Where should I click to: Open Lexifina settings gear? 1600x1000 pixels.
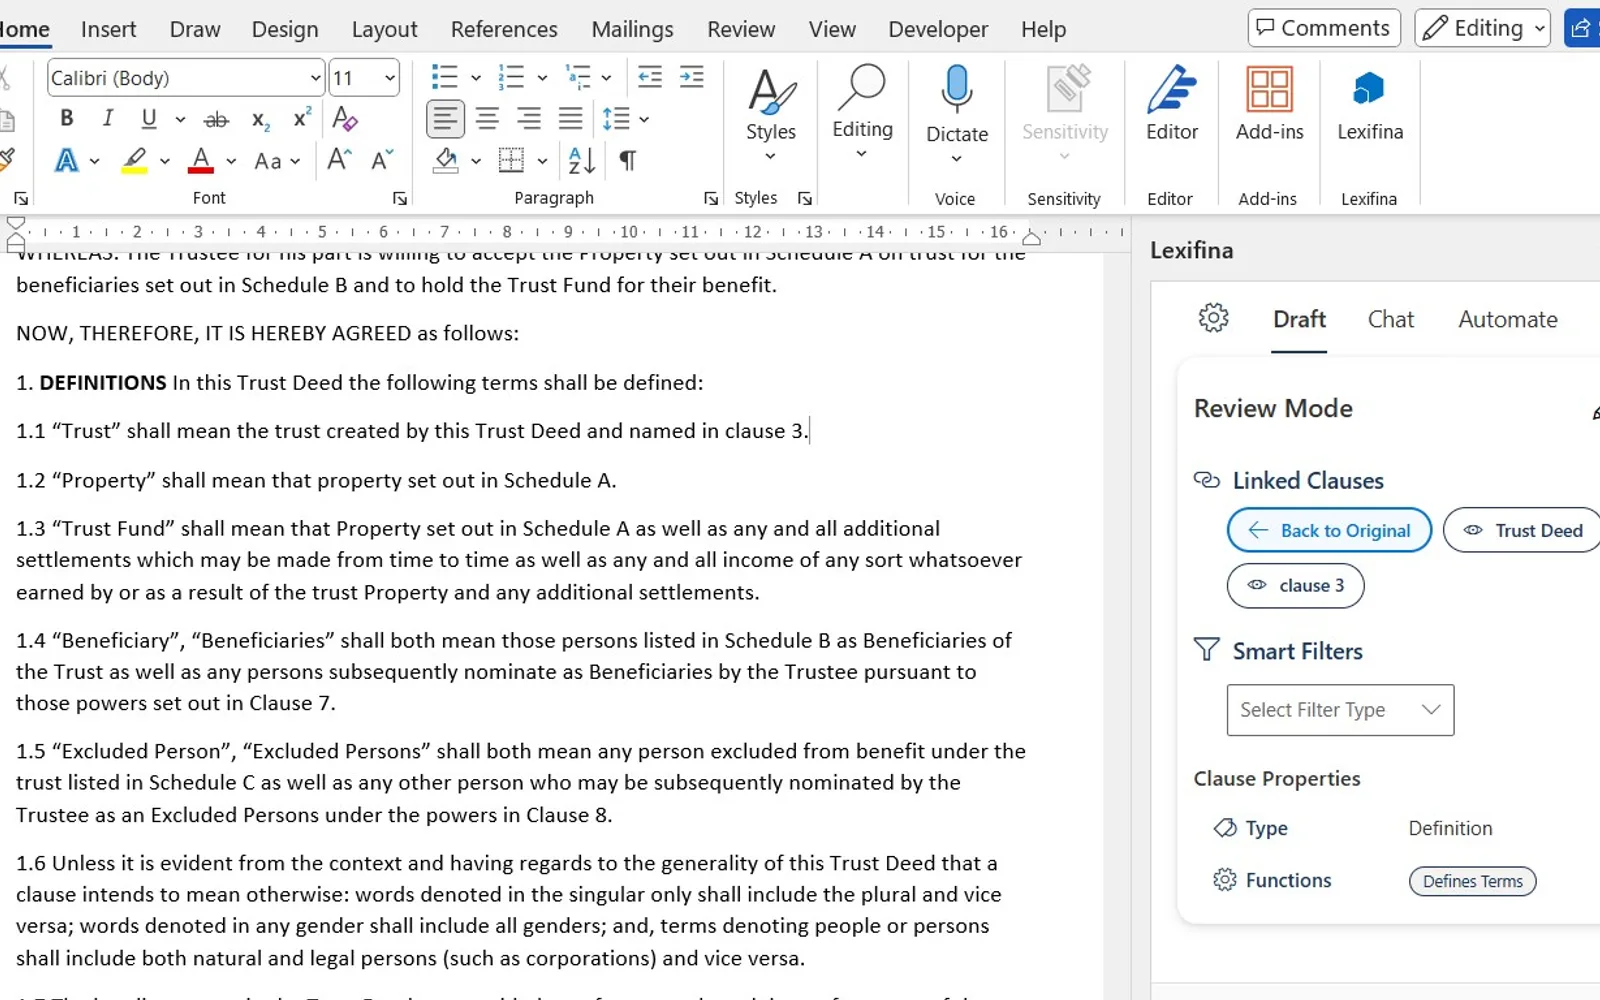point(1213,318)
